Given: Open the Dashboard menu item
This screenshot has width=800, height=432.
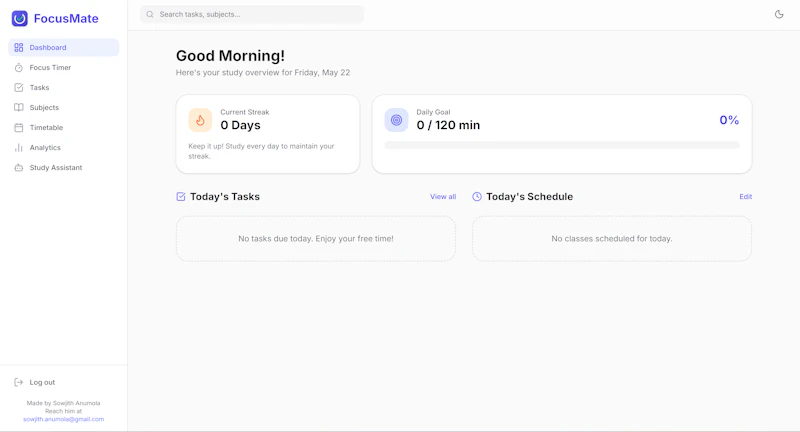Looking at the screenshot, I should coord(64,47).
